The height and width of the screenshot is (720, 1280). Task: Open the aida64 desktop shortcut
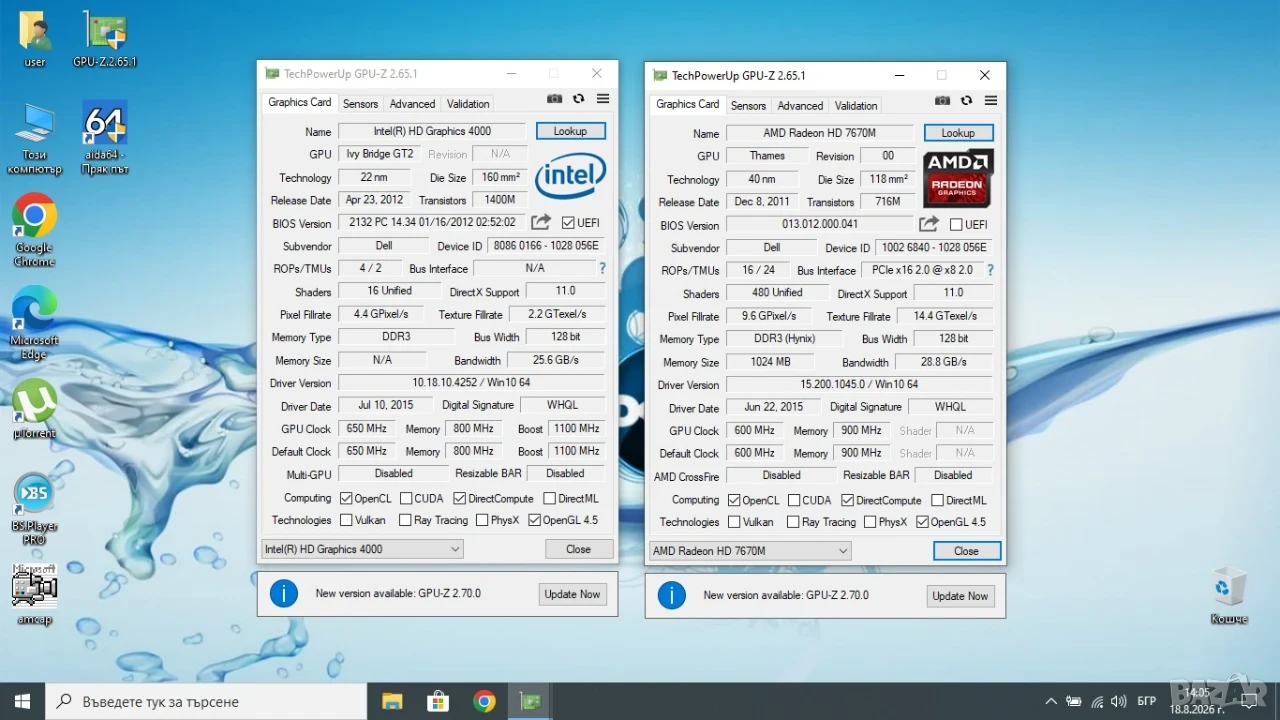point(103,139)
